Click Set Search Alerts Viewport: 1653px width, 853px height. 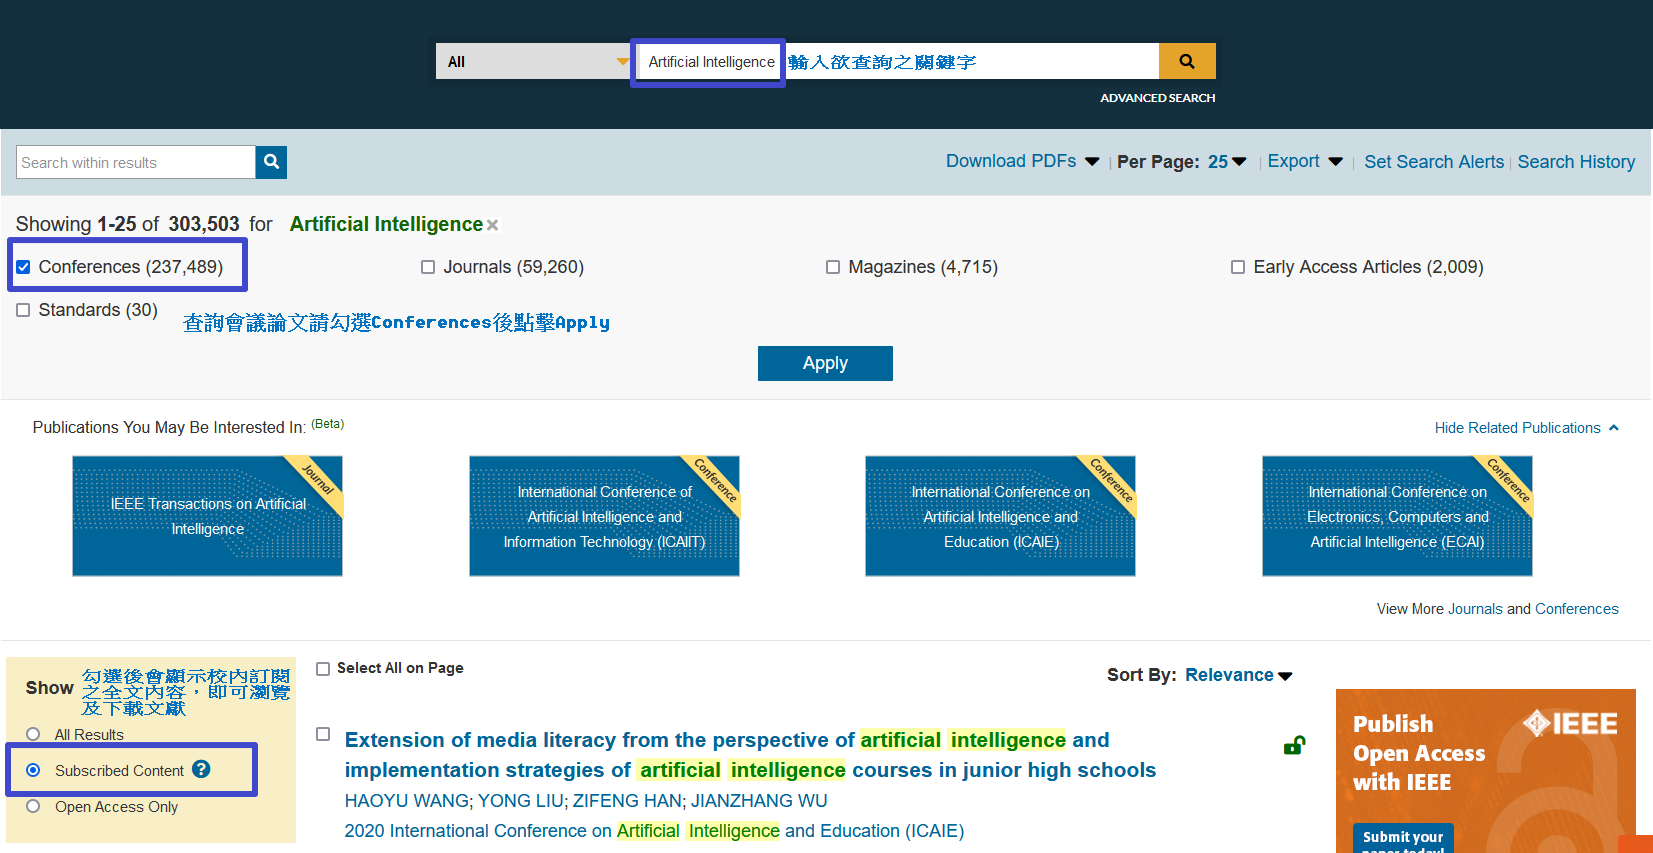tap(1434, 162)
